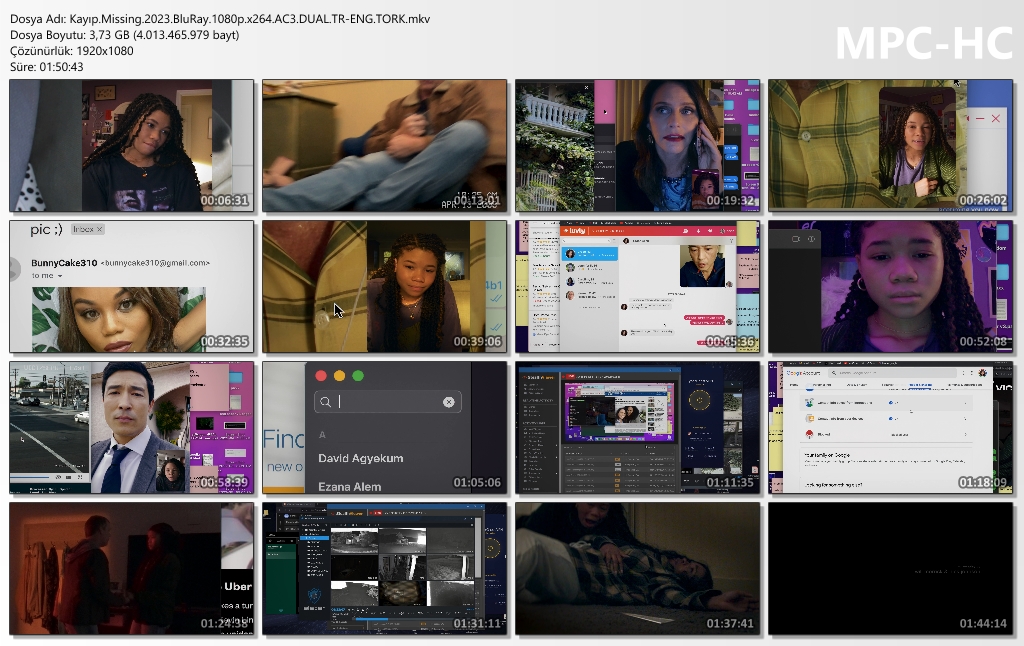1024x646 pixels.
Task: Select the David Agyekum contact
Action: [x=361, y=458]
